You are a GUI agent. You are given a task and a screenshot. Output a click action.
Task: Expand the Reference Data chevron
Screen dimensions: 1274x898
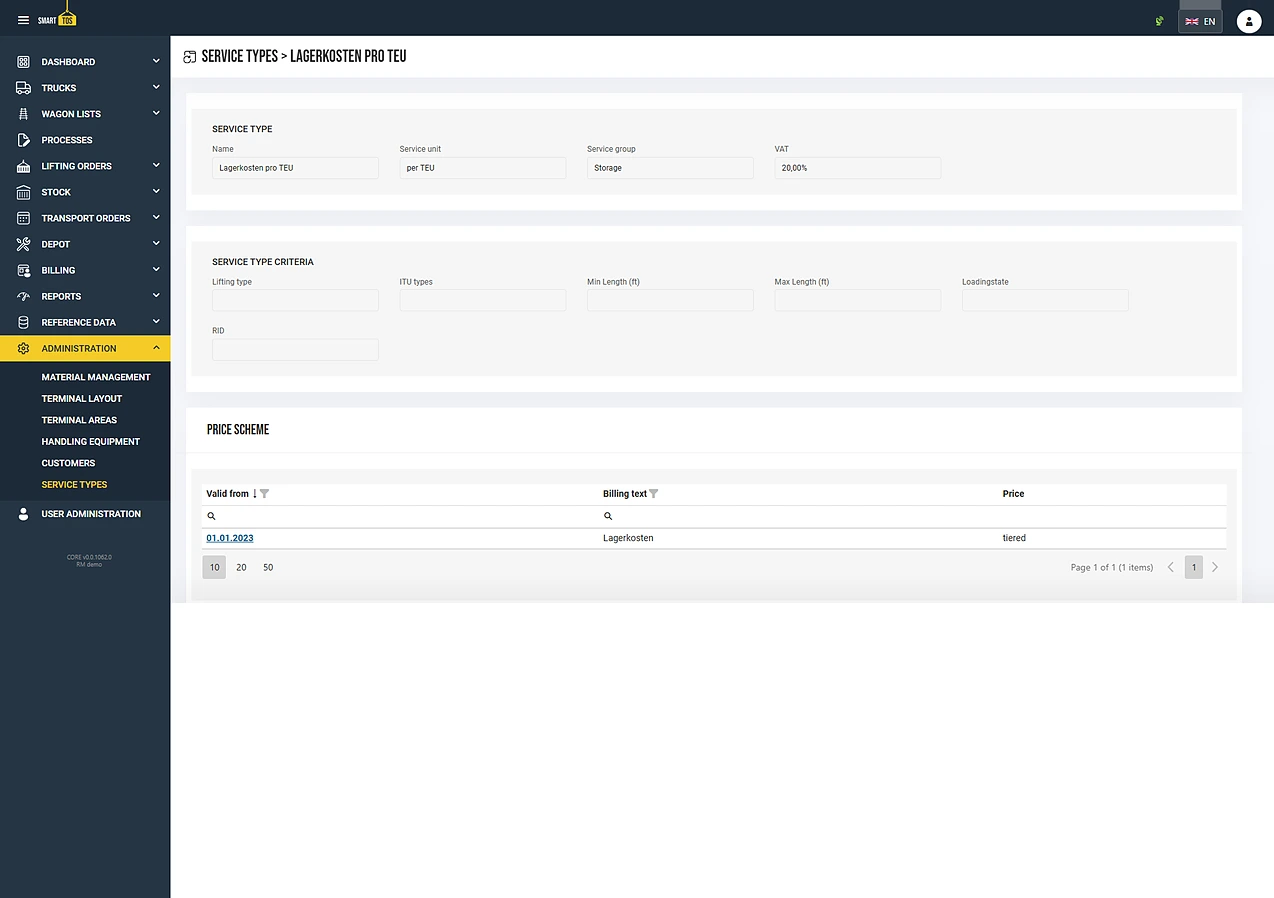(x=156, y=321)
